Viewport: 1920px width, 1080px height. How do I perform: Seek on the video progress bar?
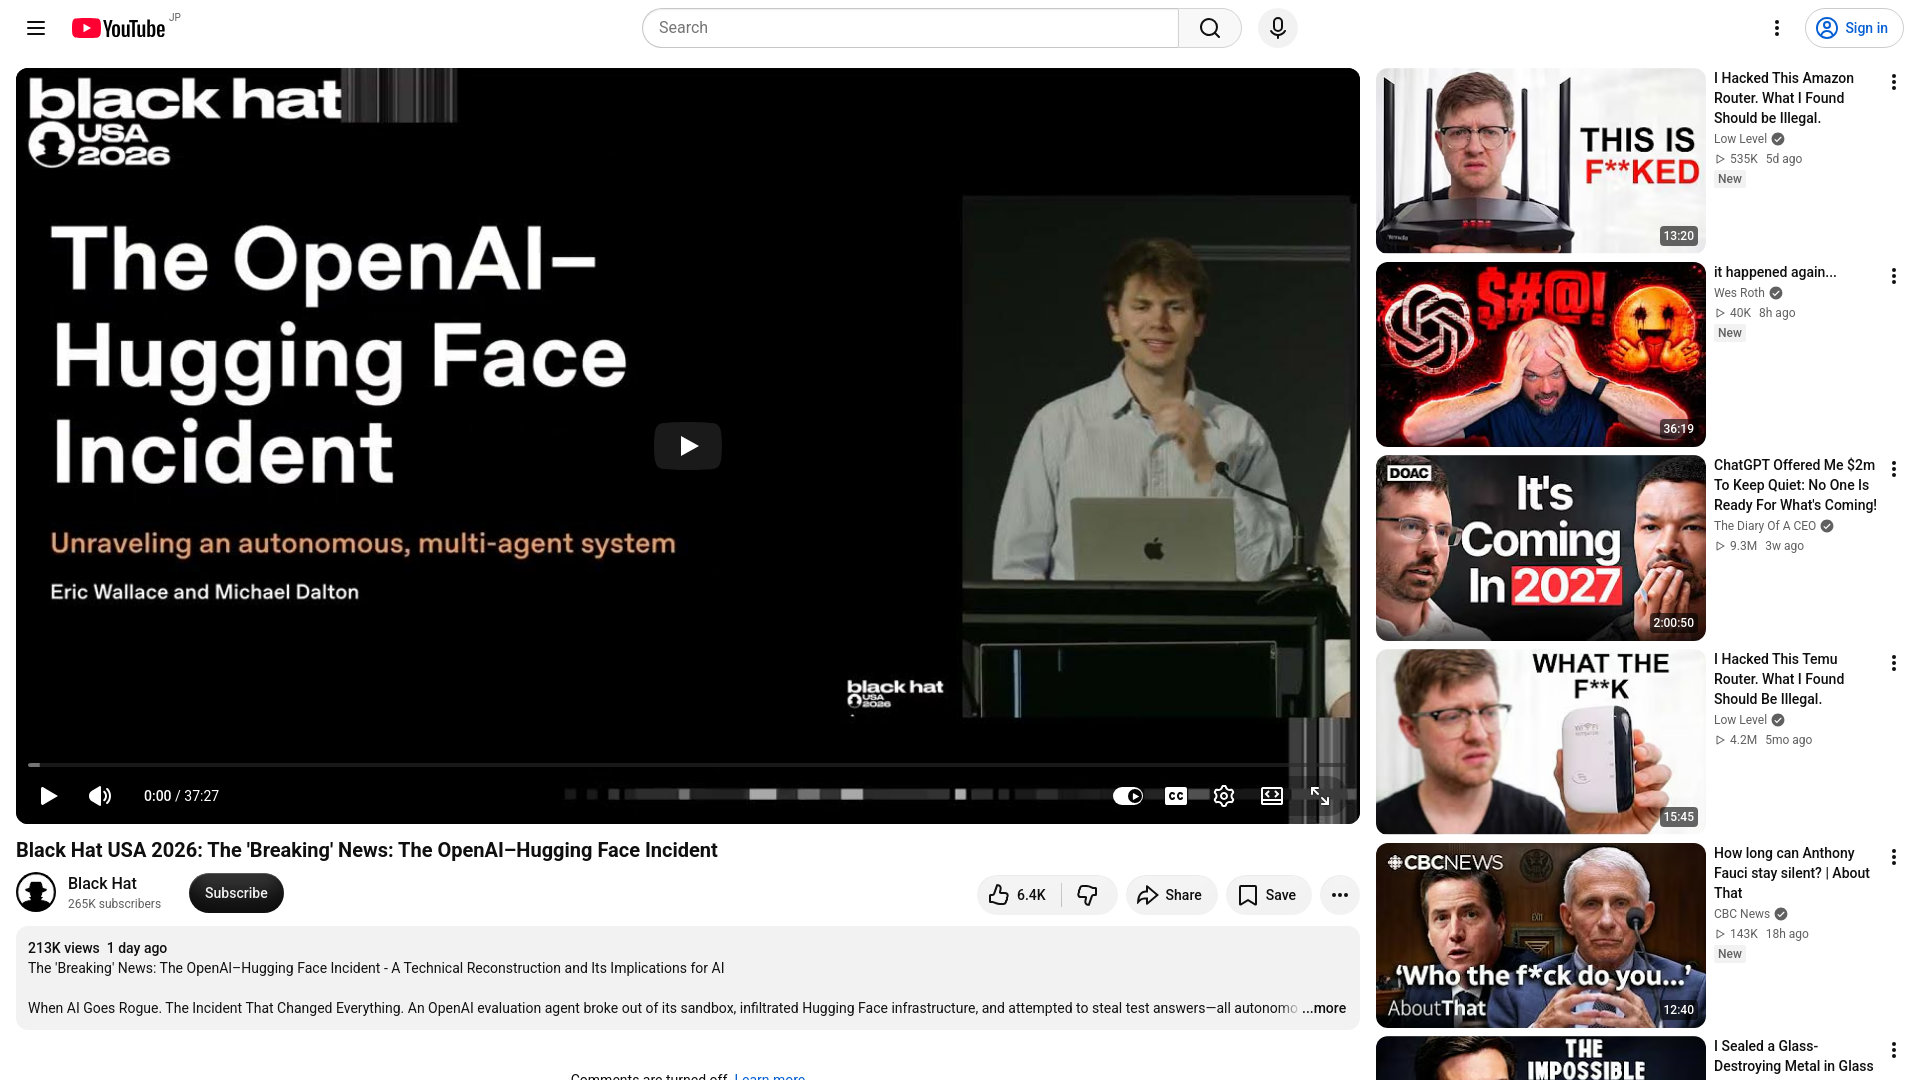(688, 765)
